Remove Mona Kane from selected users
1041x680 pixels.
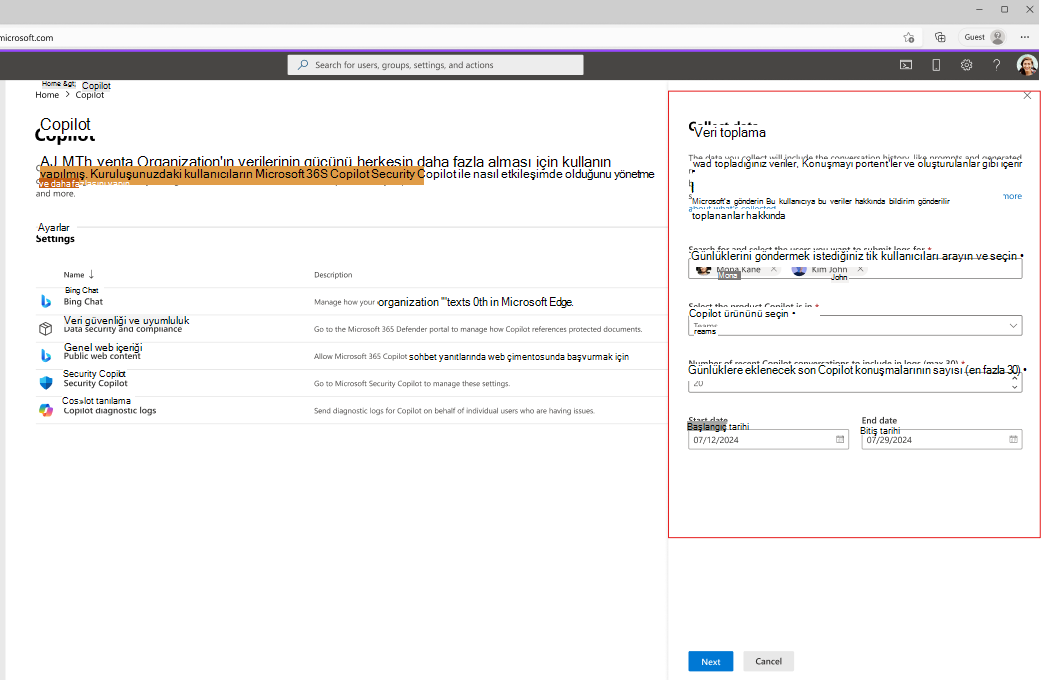773,270
